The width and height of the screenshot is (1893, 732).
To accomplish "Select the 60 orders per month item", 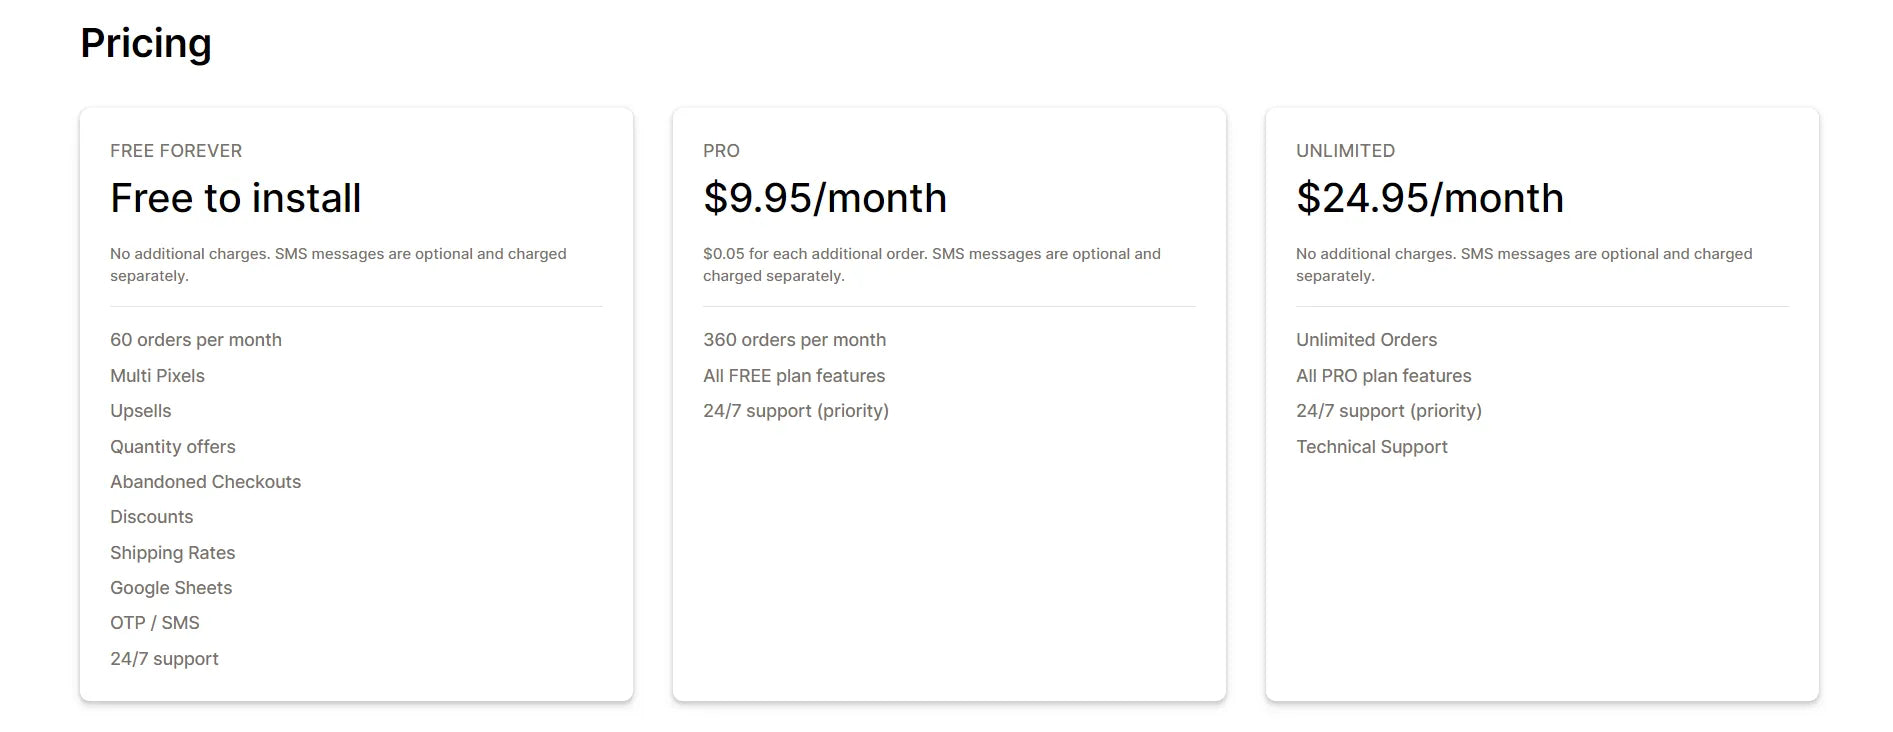I will pos(196,340).
